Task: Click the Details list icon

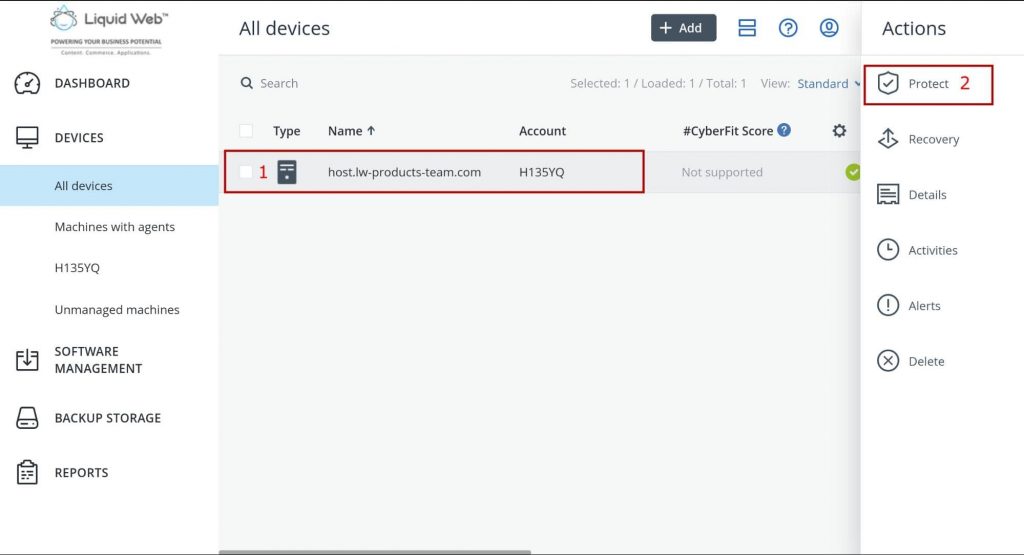Action: 888,195
